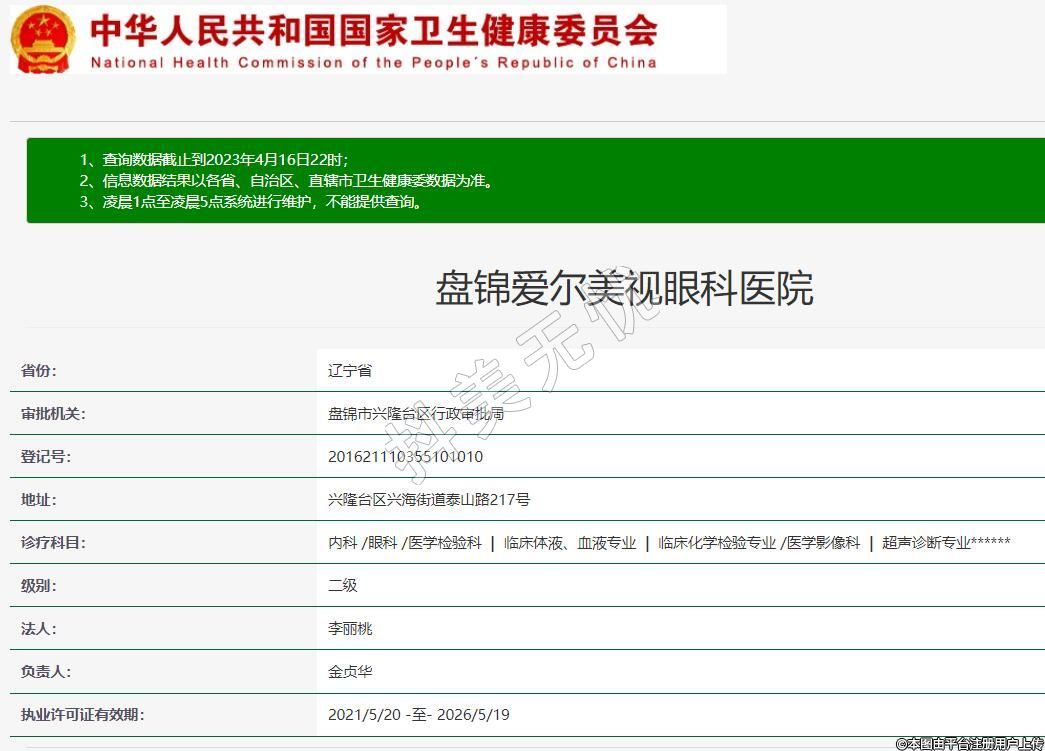
Task: Click legal representative name 李丽桃
Action: pyautogui.click(x=350, y=628)
